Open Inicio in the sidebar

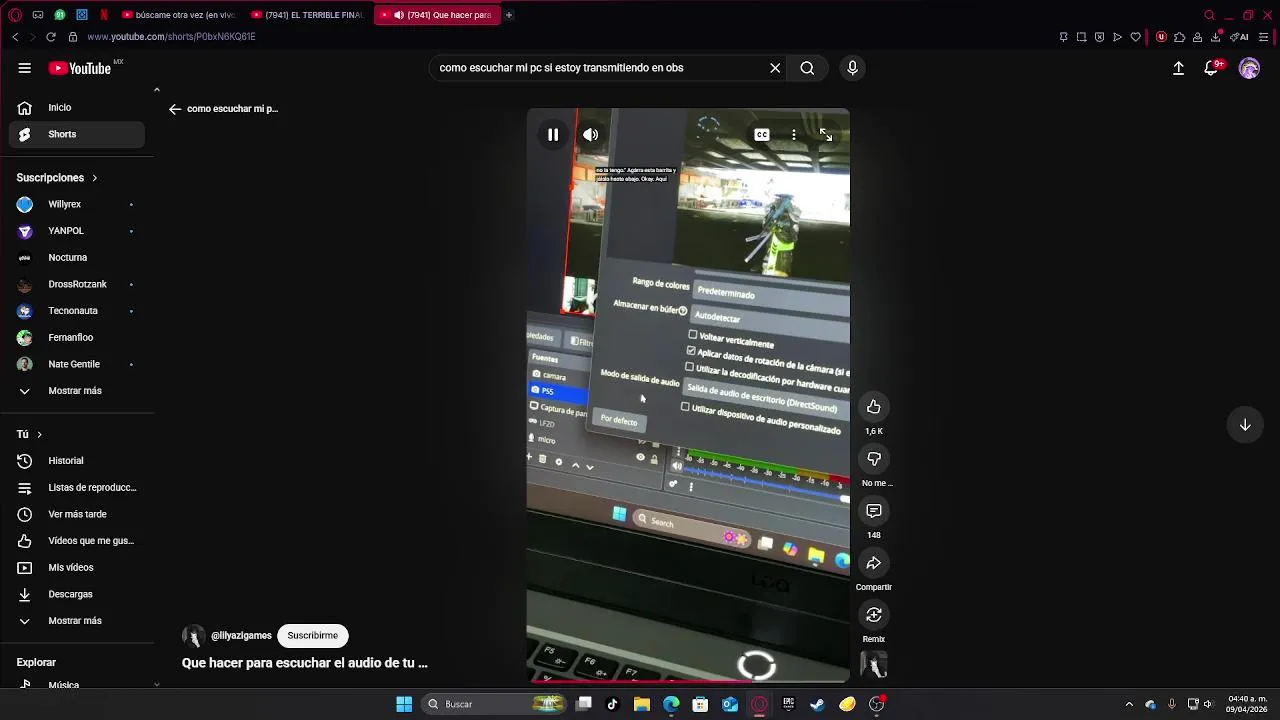pyautogui.click(x=77, y=107)
